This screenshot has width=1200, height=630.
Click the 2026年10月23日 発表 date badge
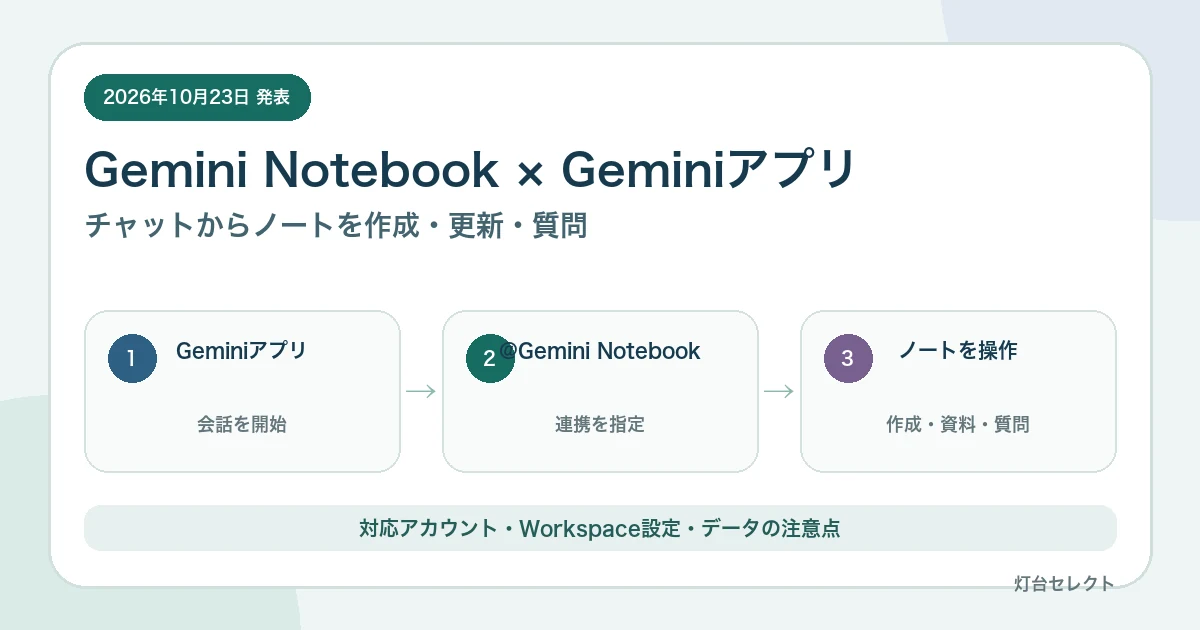tap(197, 97)
